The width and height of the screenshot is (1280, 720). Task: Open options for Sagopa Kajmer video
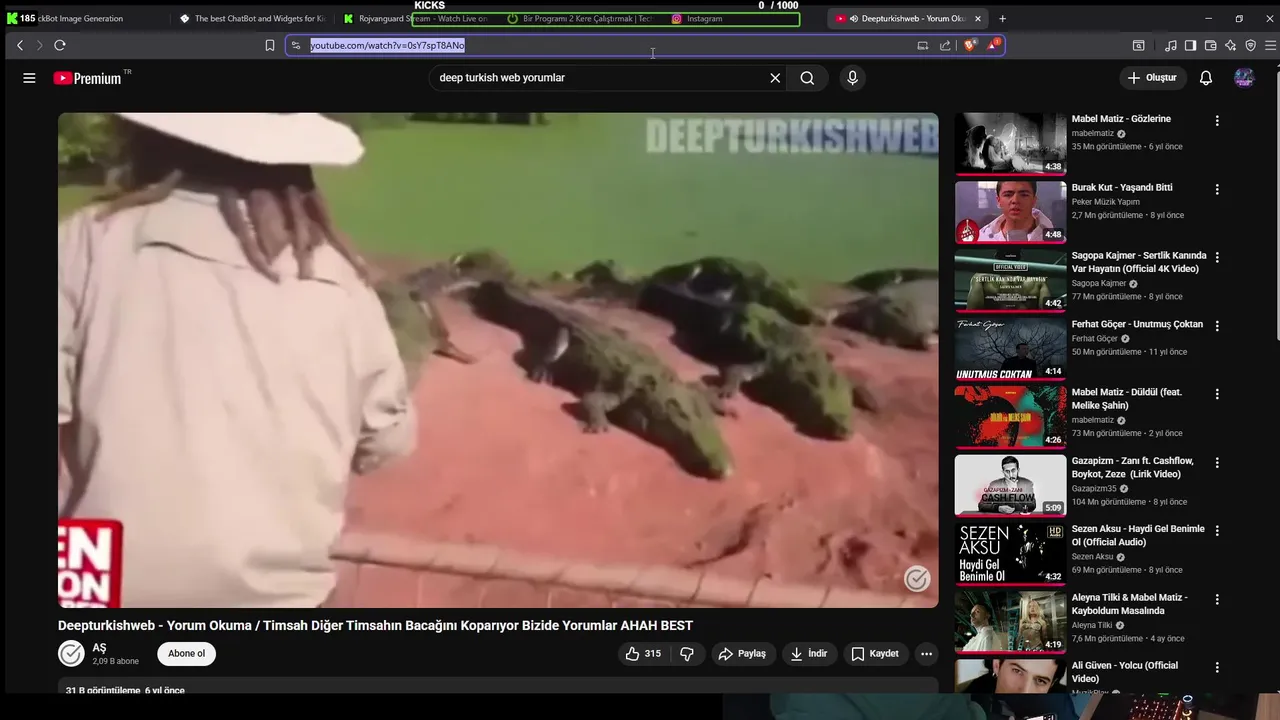tap(1217, 257)
